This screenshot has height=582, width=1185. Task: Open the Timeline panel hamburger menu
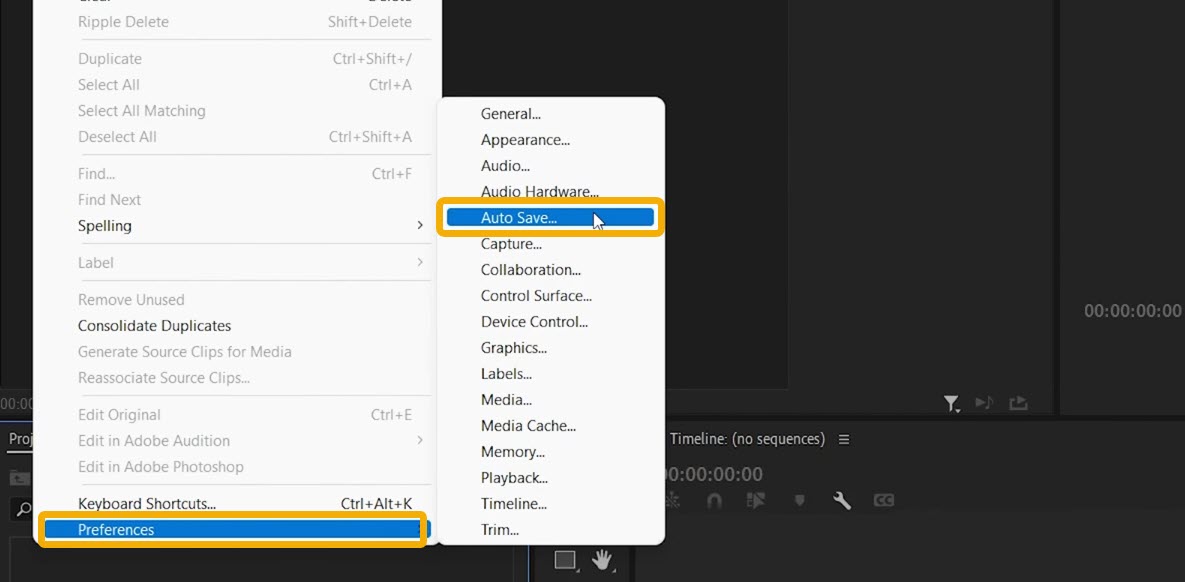coord(845,439)
